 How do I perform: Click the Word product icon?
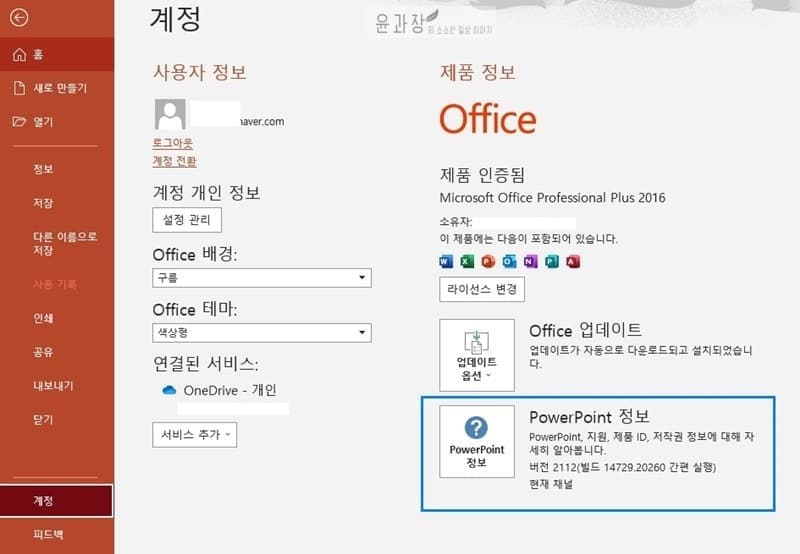pyautogui.click(x=446, y=262)
